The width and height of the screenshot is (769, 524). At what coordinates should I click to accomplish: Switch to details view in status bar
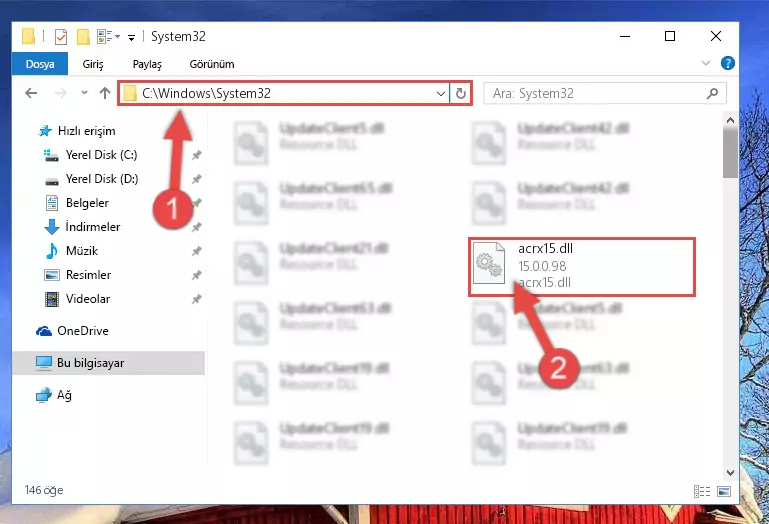[702, 491]
